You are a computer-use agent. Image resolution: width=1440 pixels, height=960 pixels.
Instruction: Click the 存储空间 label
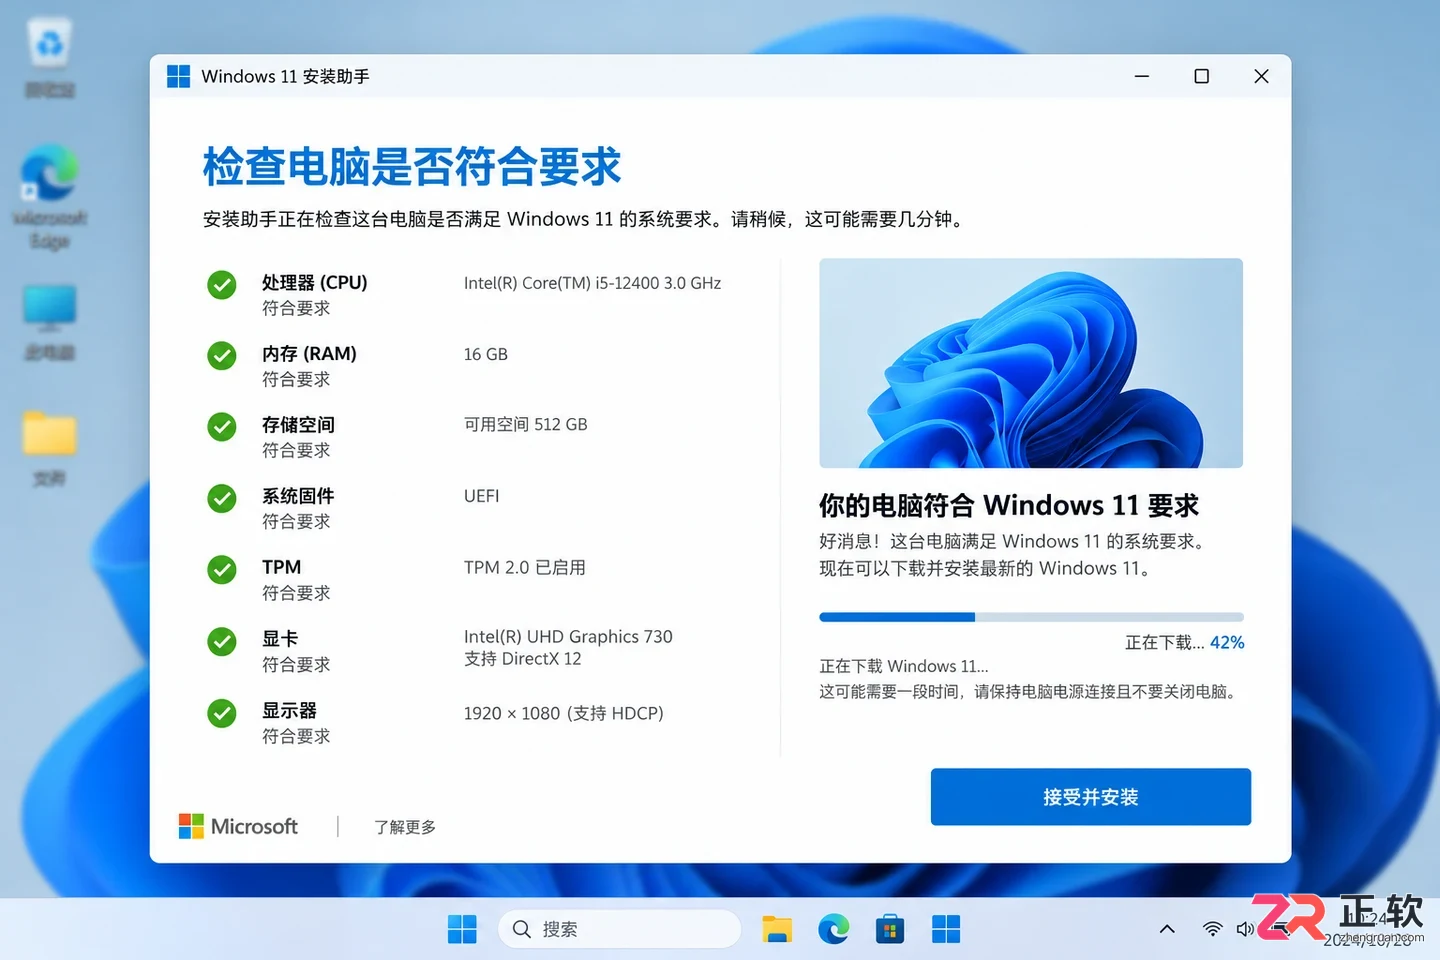[298, 425]
